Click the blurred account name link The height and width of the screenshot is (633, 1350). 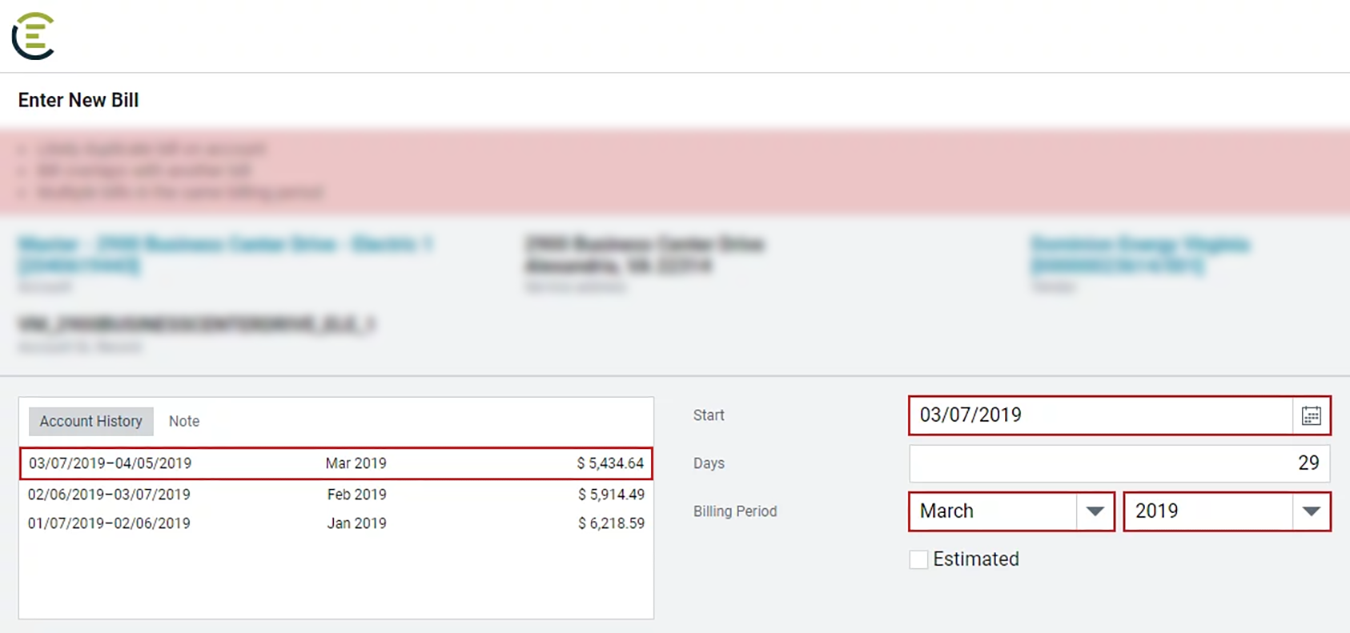click(x=225, y=255)
